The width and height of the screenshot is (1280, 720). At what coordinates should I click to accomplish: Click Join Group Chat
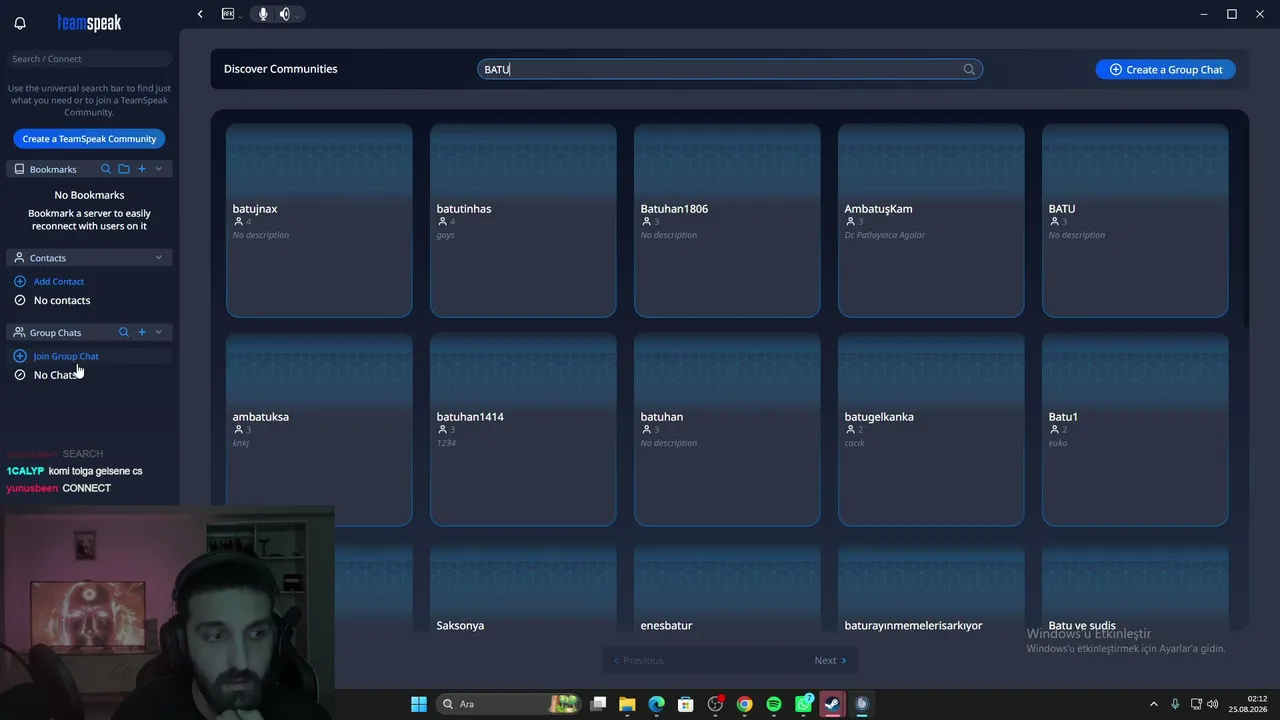coord(66,356)
